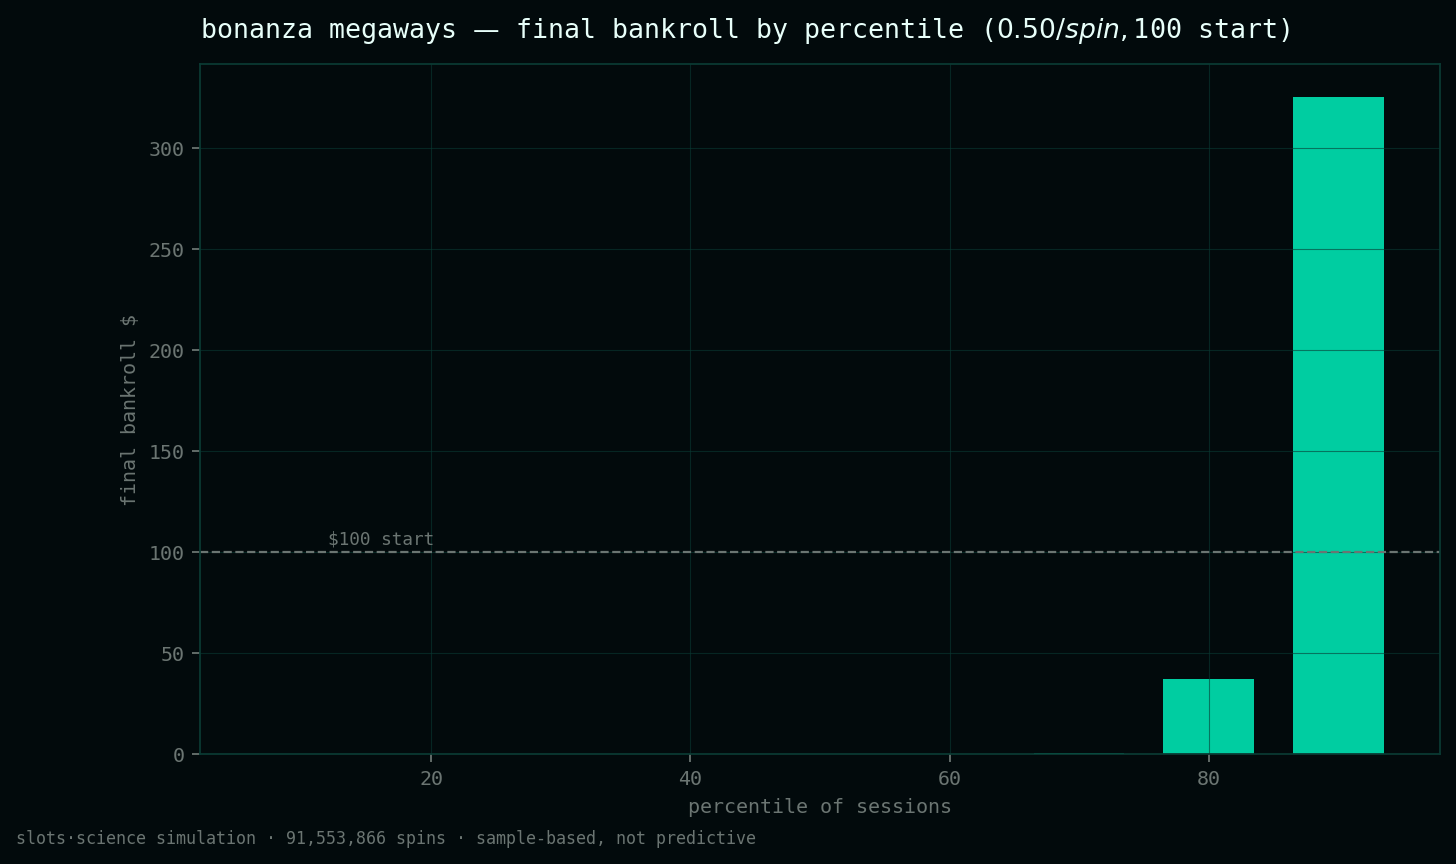Click the y-axis tick value 150
The width and height of the screenshot is (1456, 864).
pos(167,451)
